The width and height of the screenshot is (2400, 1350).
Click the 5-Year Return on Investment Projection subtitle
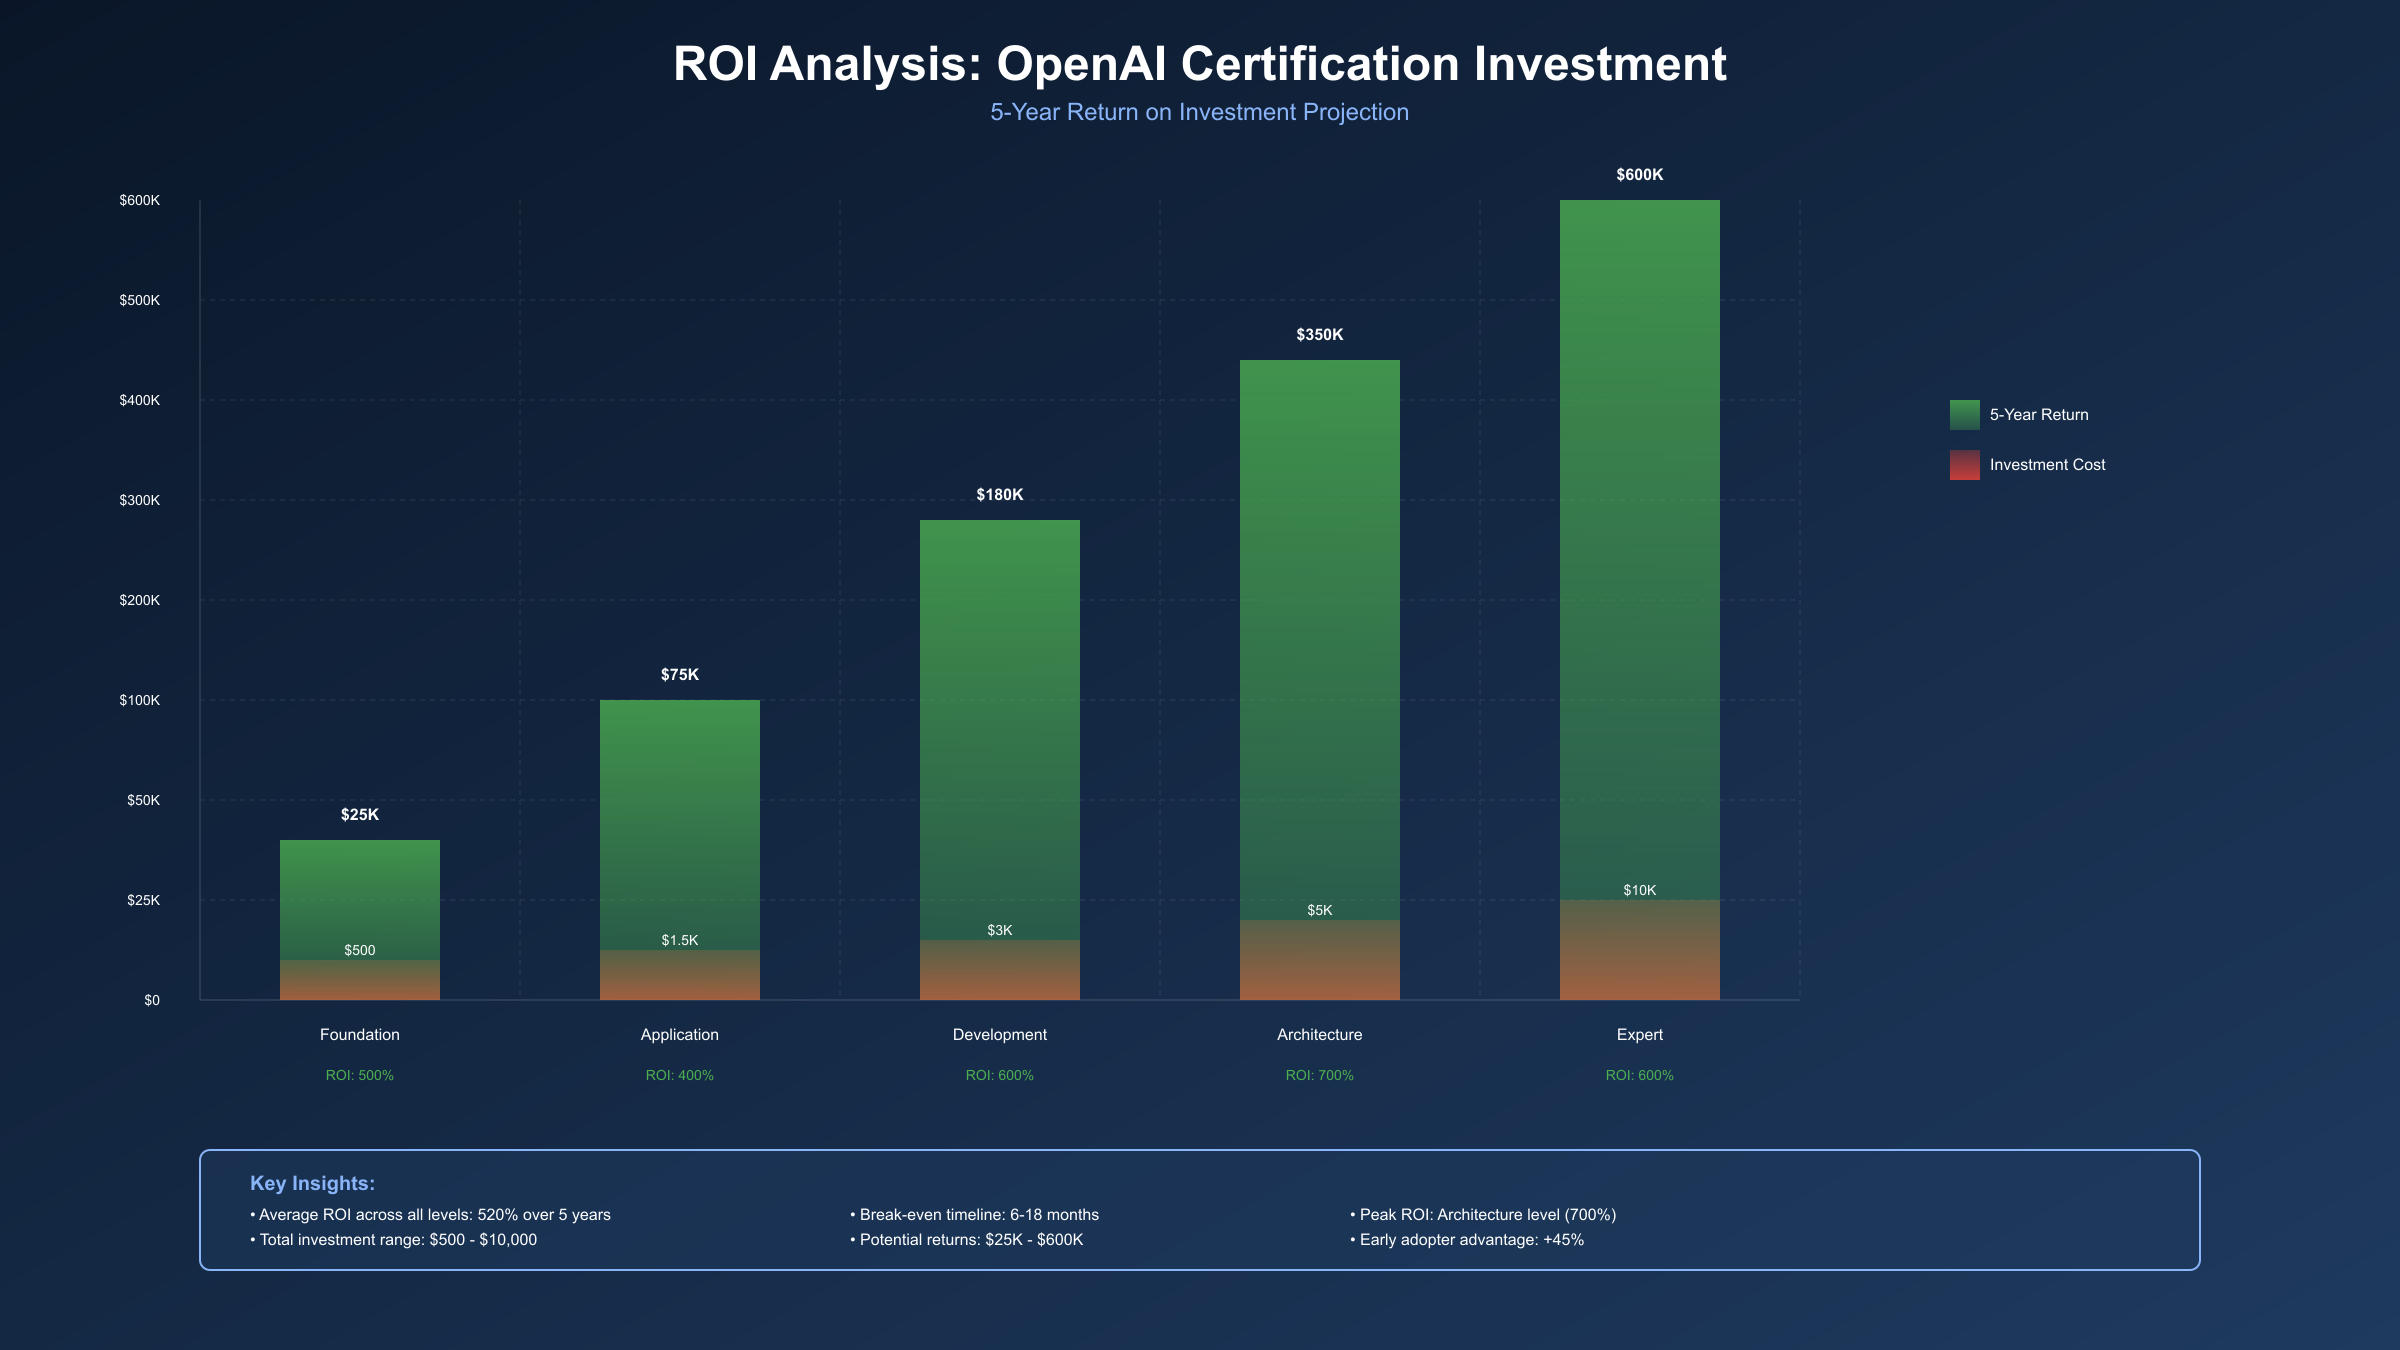[x=1199, y=112]
